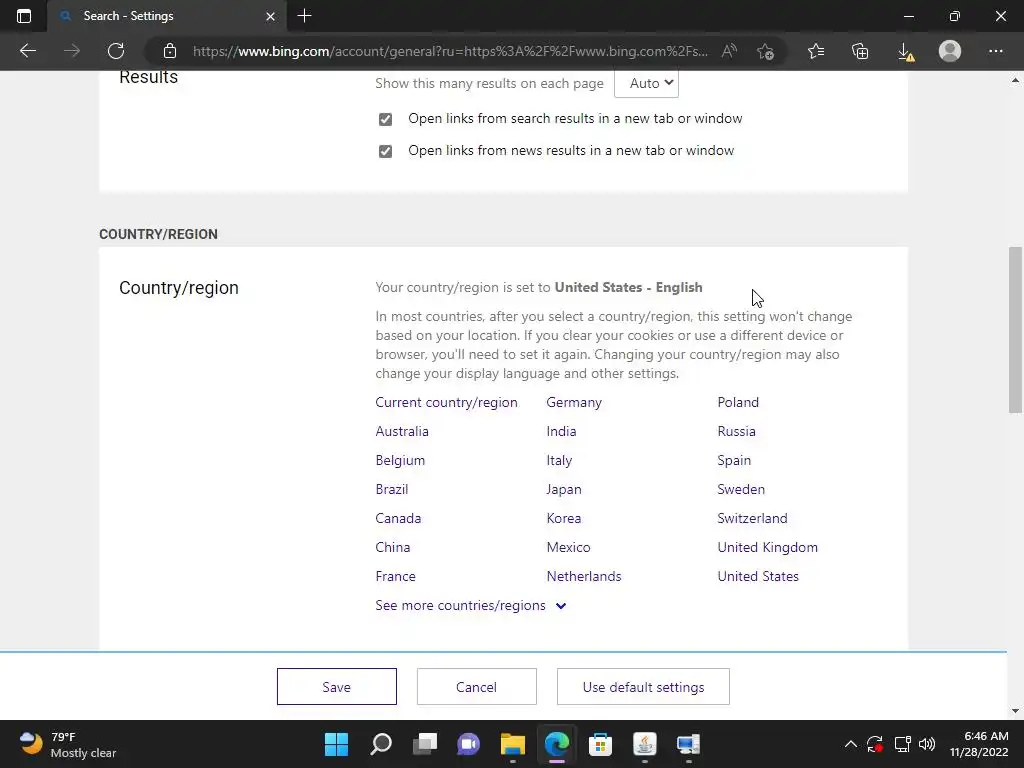
Task: Show hidden system tray icons
Action: pyautogui.click(x=850, y=744)
